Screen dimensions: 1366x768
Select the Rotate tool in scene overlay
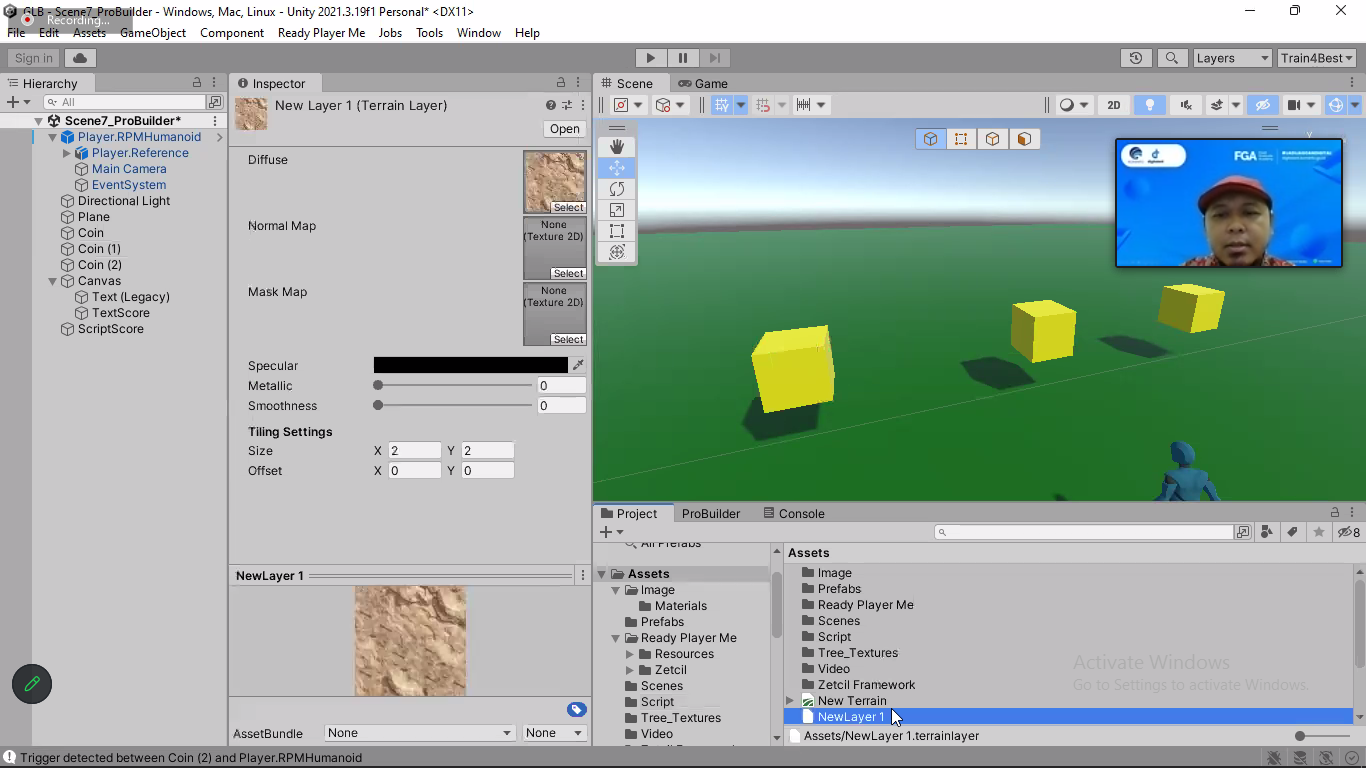(x=617, y=189)
